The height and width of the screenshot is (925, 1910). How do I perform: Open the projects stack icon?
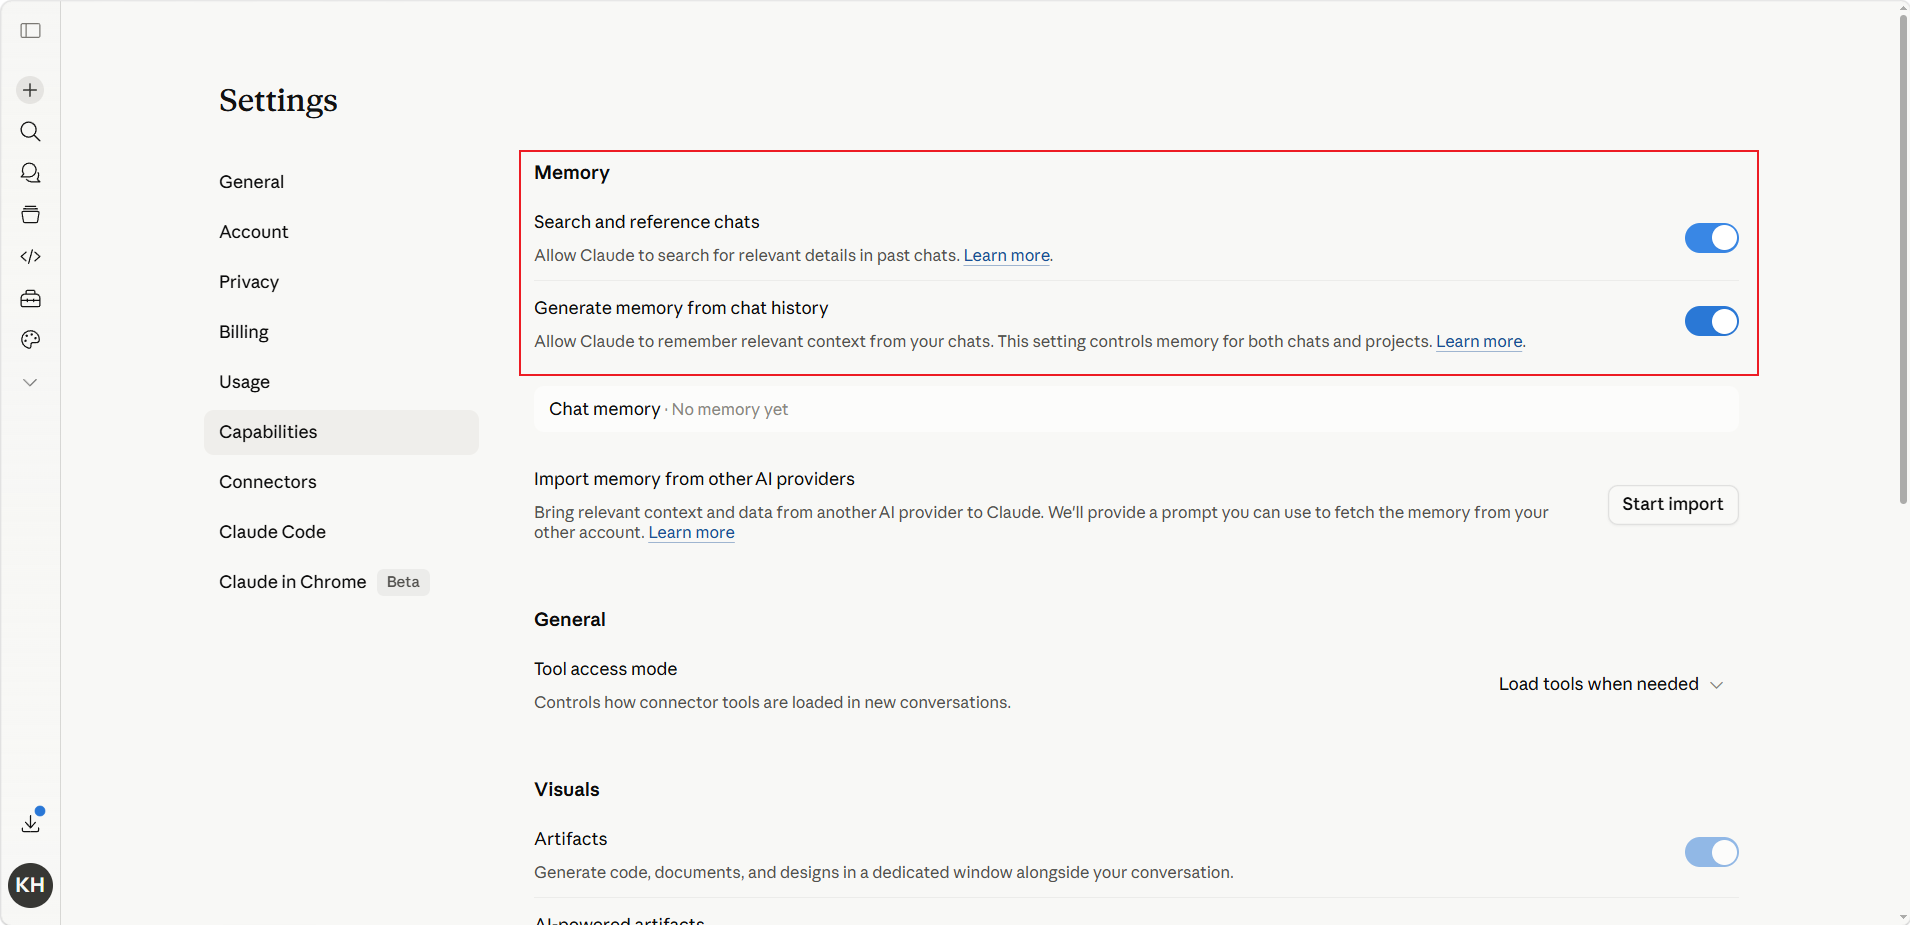coord(30,215)
